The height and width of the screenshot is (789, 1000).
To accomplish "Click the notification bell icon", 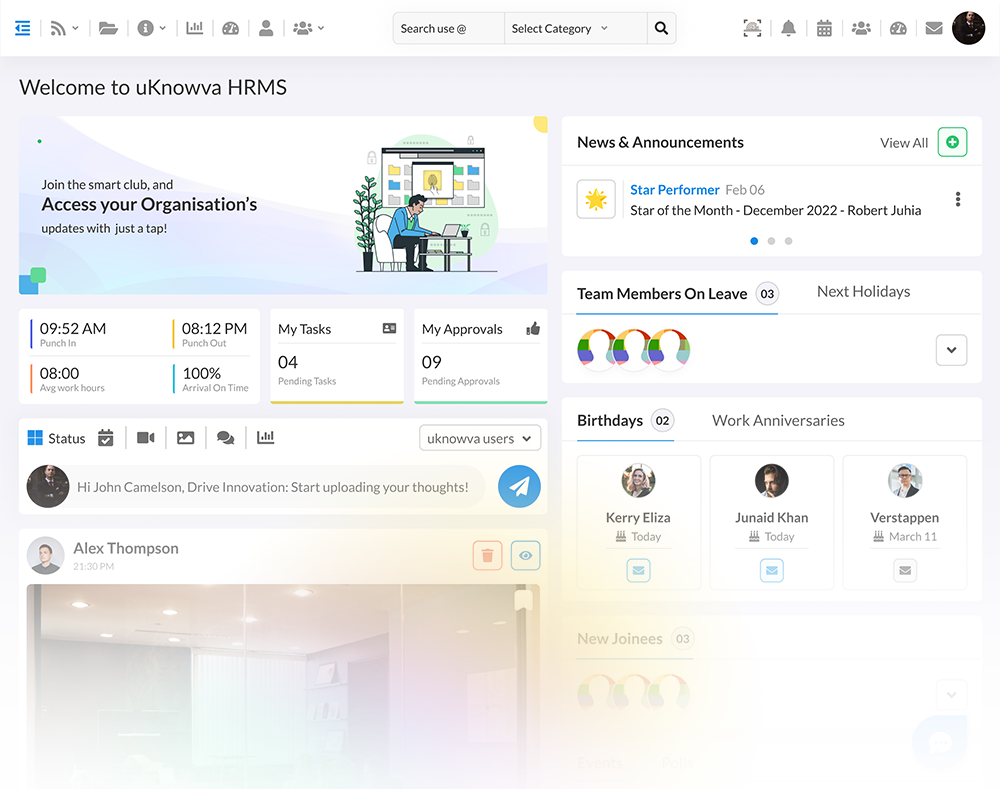I will tap(788, 27).
